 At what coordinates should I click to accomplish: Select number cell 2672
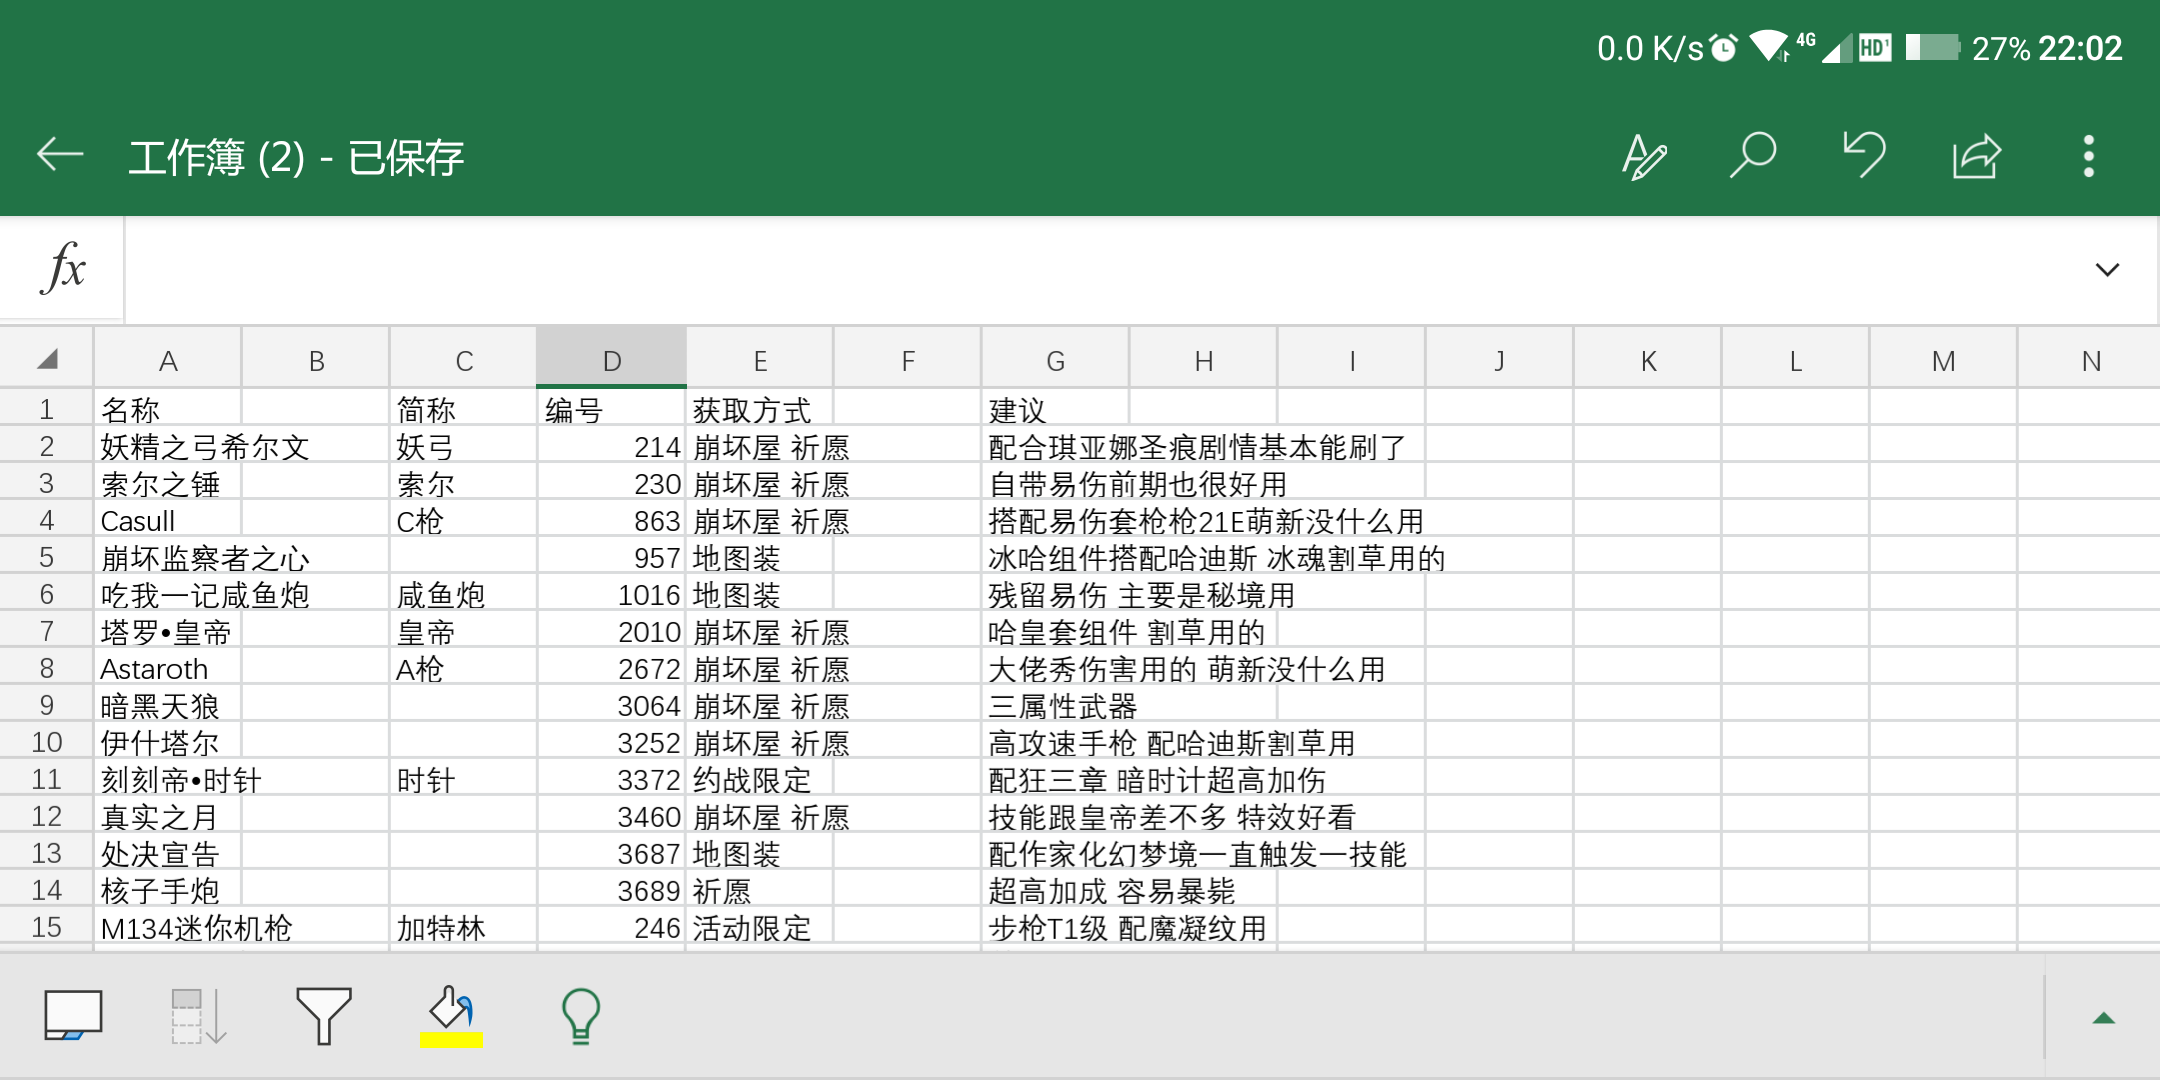point(612,668)
